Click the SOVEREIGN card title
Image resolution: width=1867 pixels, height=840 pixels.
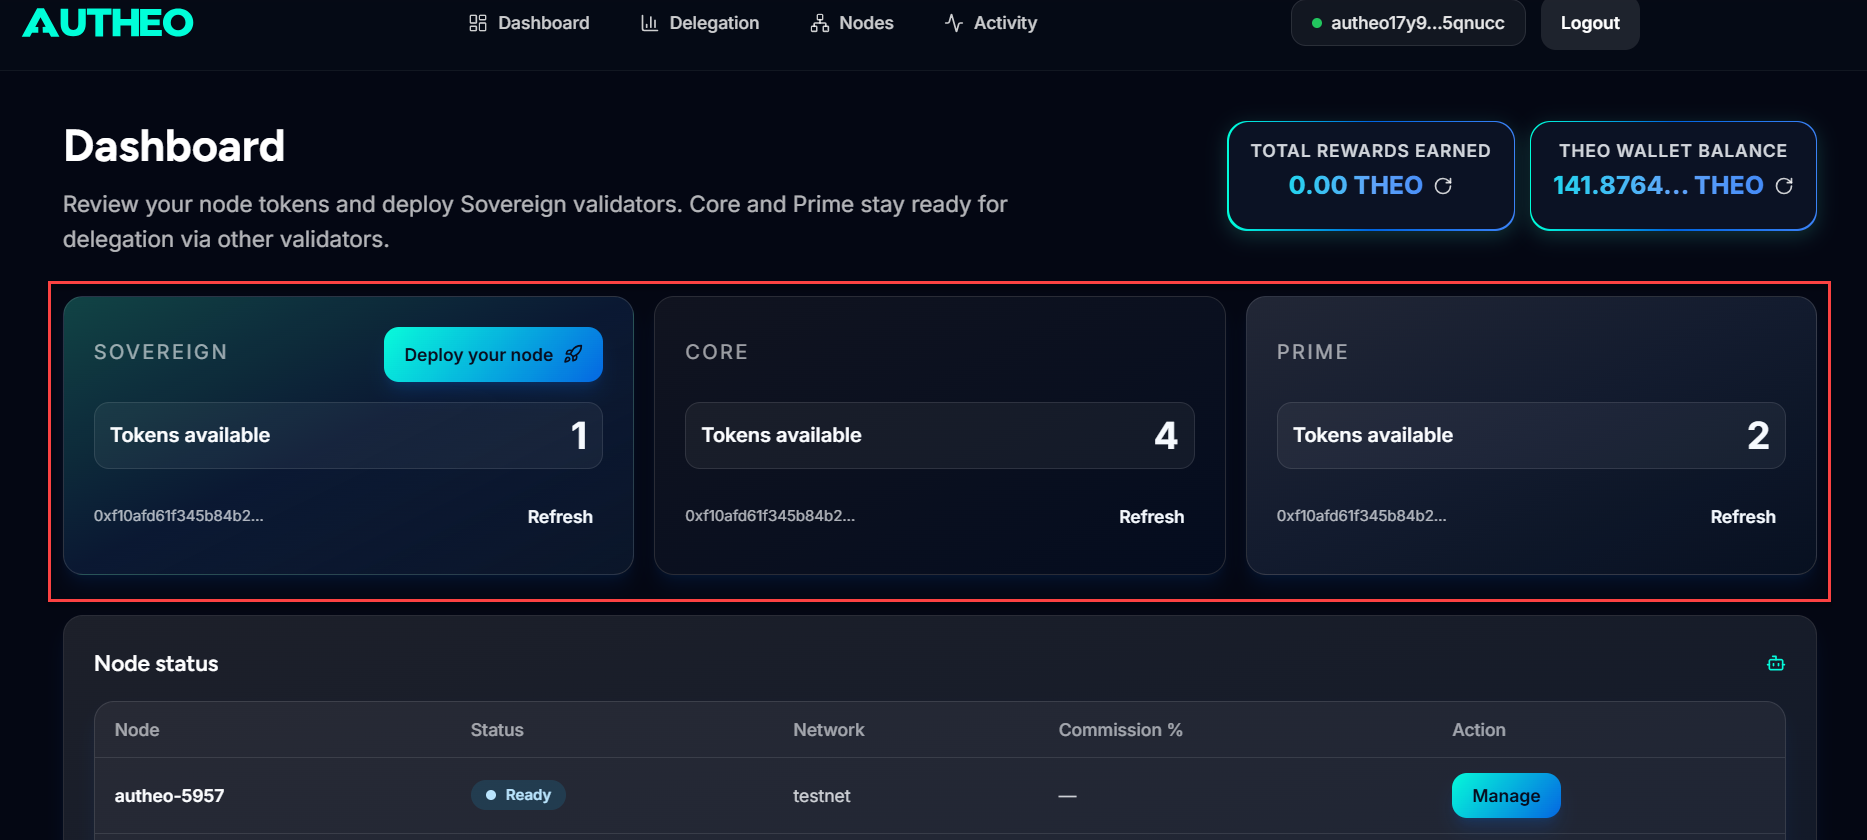(x=161, y=352)
